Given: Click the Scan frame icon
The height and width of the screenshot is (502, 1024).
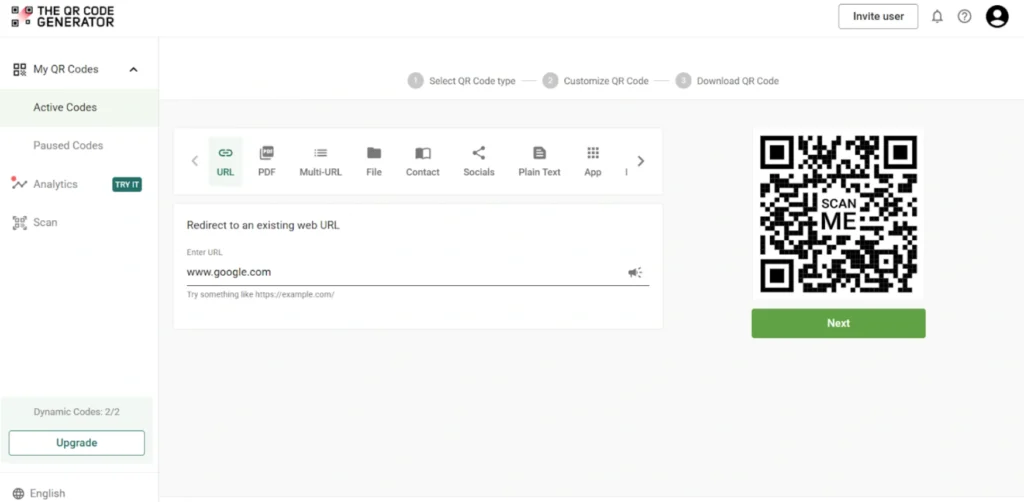Looking at the screenshot, I should pyautogui.click(x=20, y=223).
